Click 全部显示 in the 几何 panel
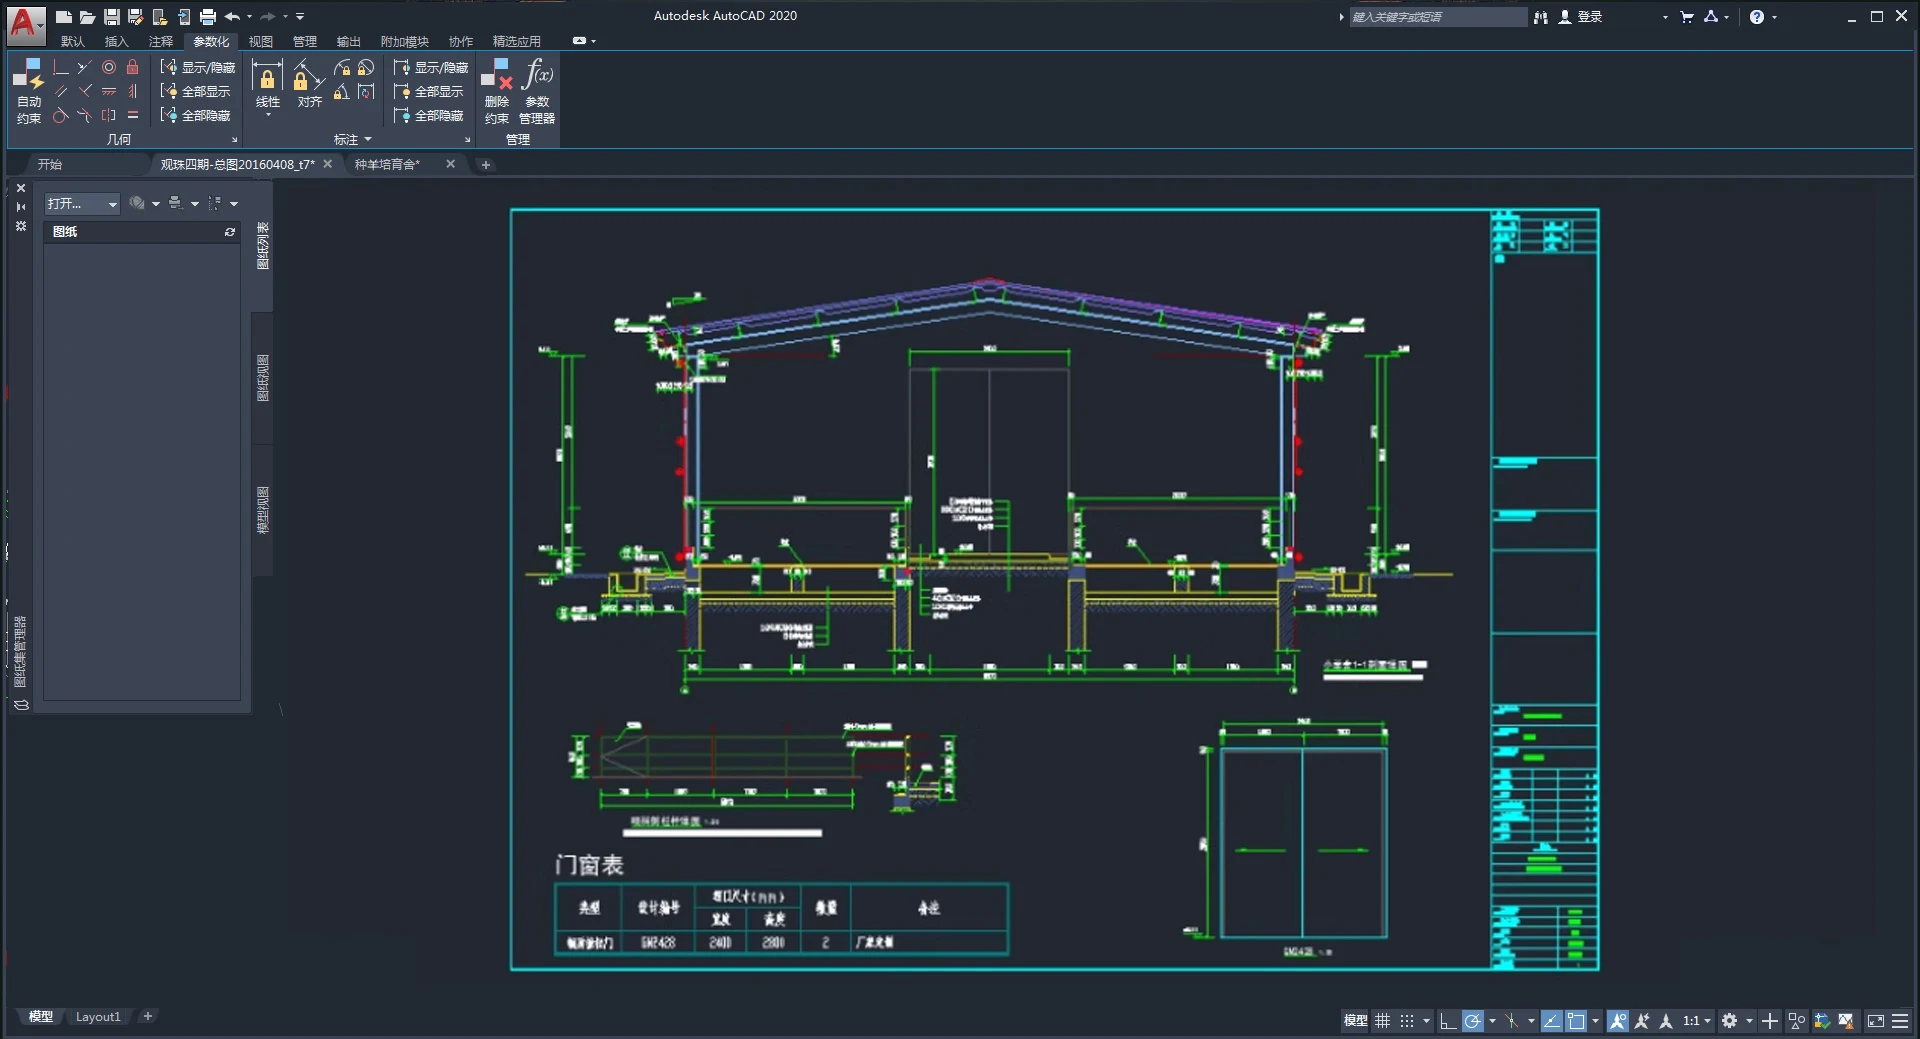1920x1039 pixels. tap(196, 91)
